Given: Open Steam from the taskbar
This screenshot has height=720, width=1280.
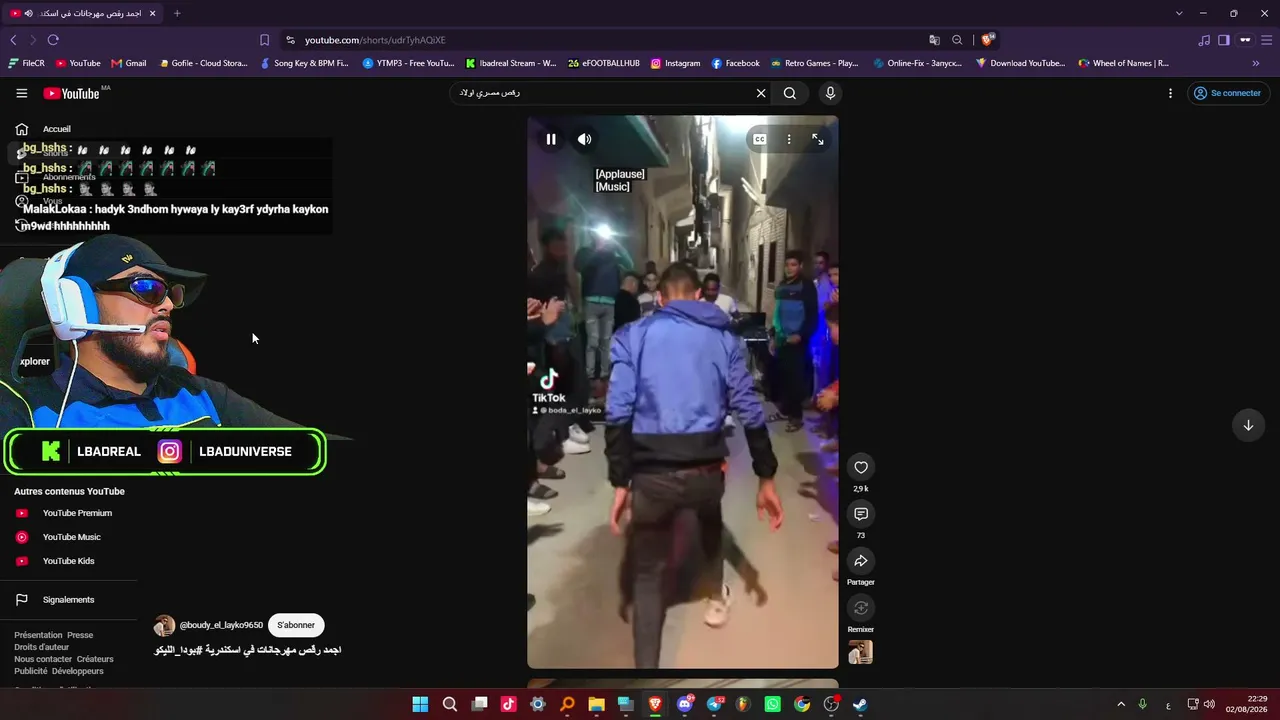Looking at the screenshot, I should pyautogui.click(x=860, y=704).
